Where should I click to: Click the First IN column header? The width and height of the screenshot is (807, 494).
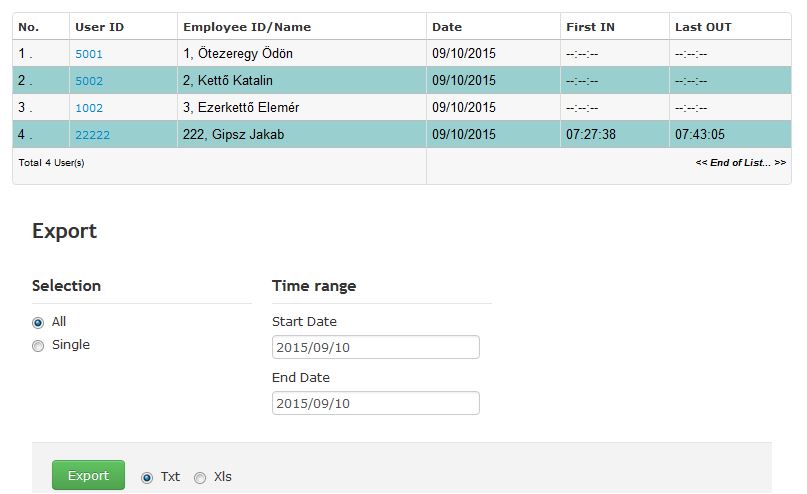click(590, 27)
